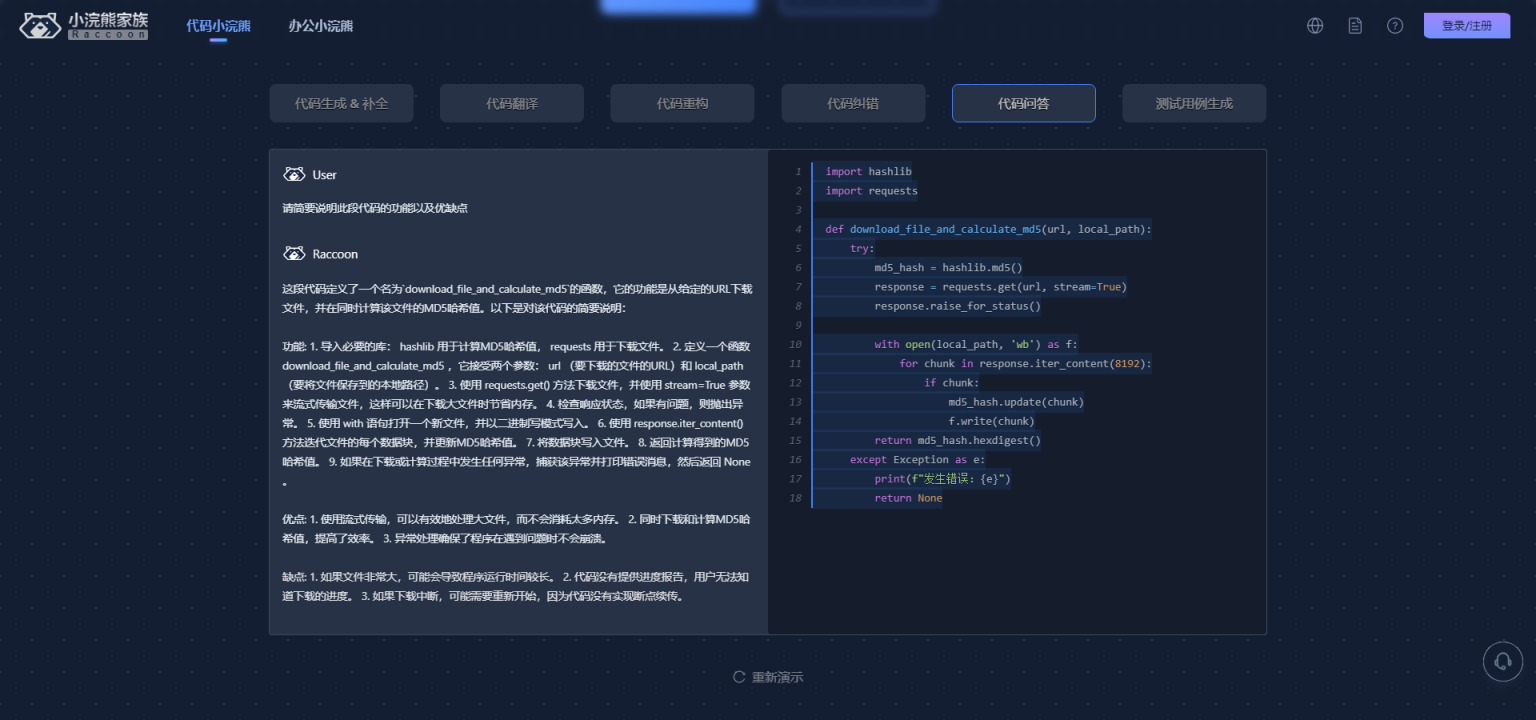Viewport: 1536px width, 720px height.
Task: Switch to 办公小浣熊 navigation item
Action: [320, 26]
